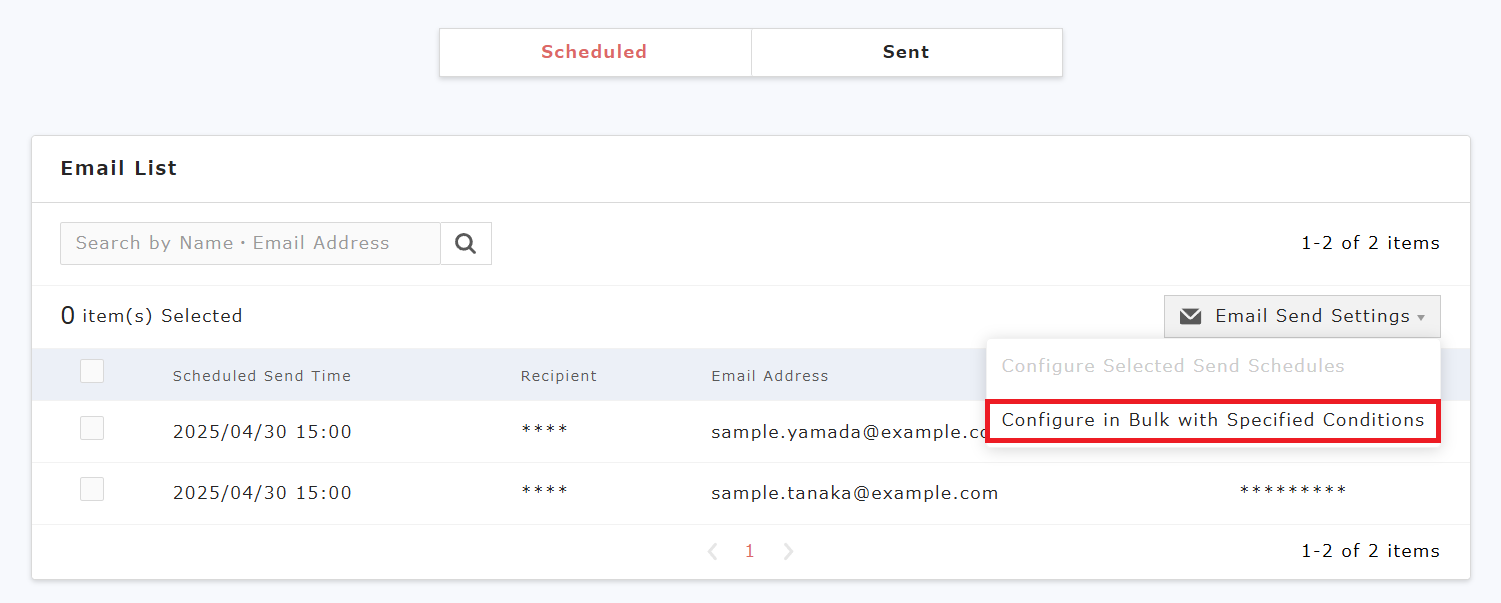Choose Configure in Bulk with Specified Conditions
Viewport: 1501px width, 603px height.
(x=1212, y=420)
